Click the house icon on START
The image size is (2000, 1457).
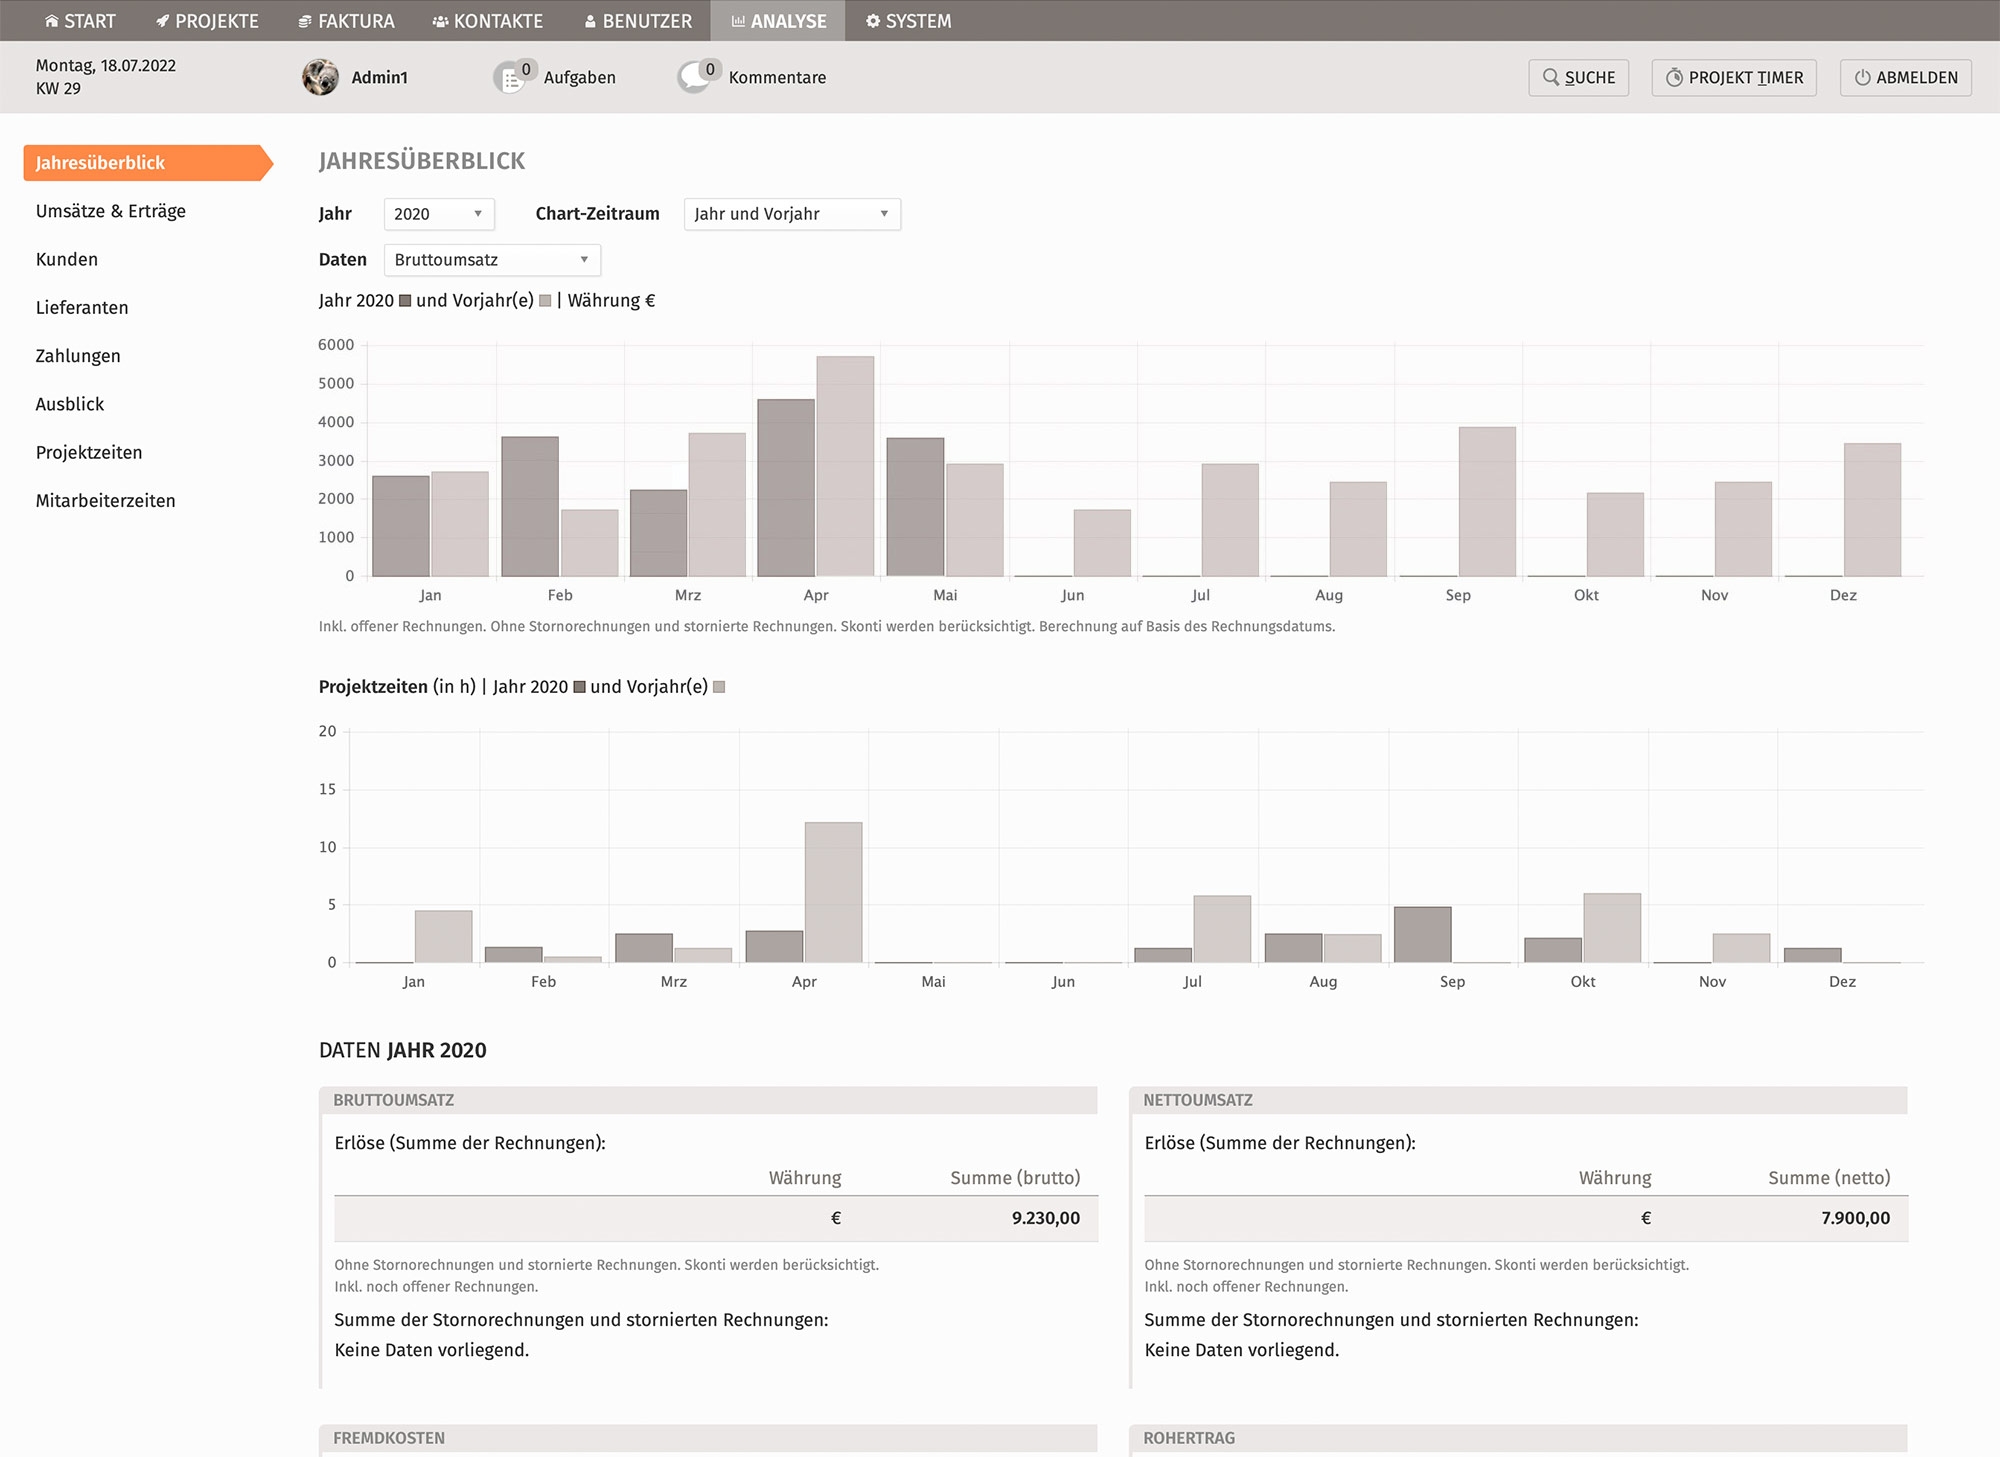click(52, 21)
